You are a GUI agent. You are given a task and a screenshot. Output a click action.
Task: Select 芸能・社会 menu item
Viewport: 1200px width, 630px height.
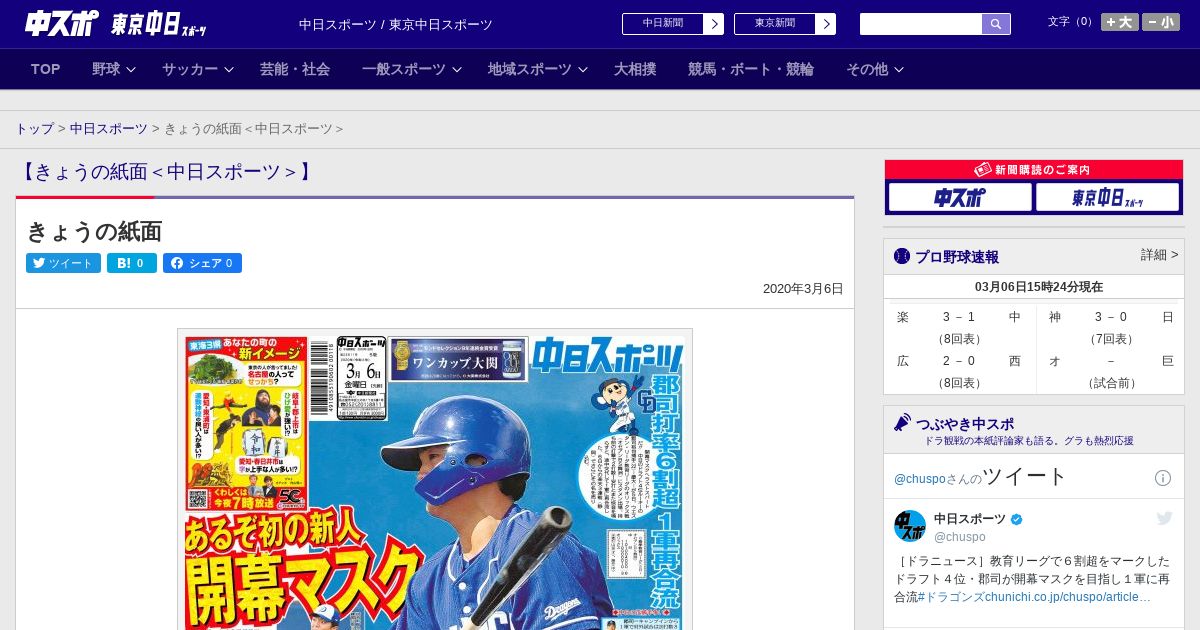(295, 69)
